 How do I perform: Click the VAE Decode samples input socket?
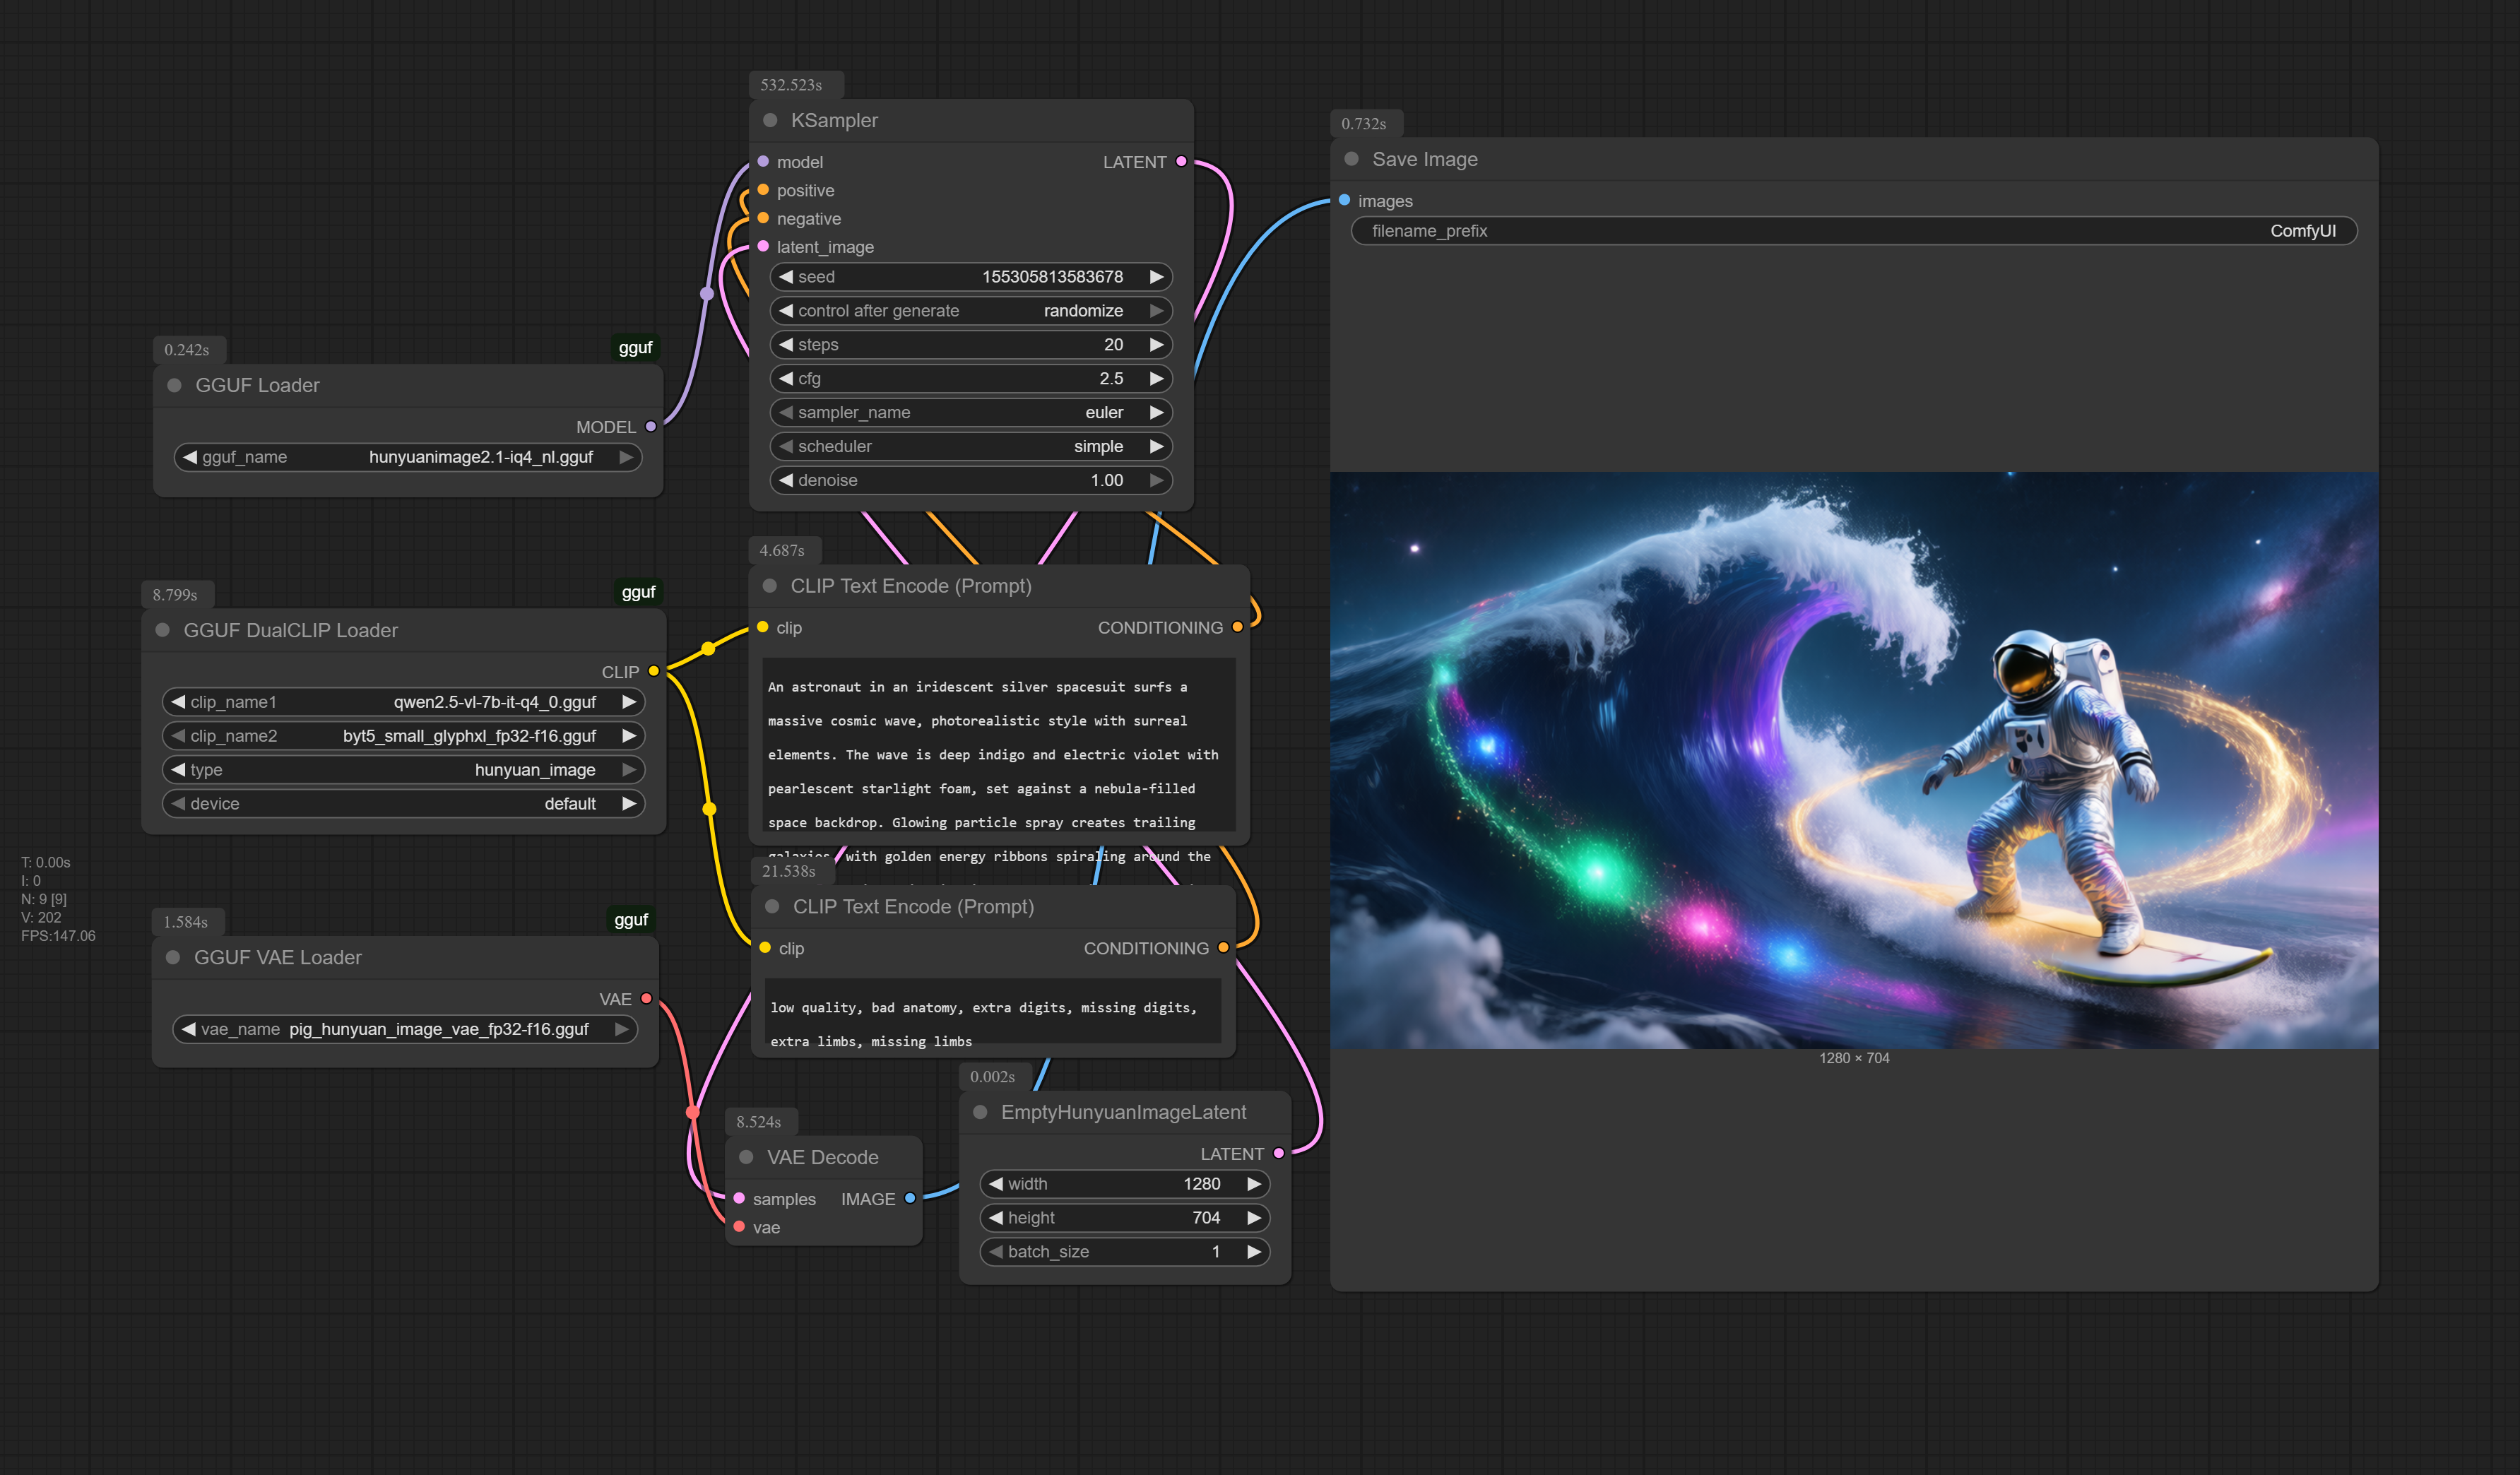click(x=739, y=1198)
